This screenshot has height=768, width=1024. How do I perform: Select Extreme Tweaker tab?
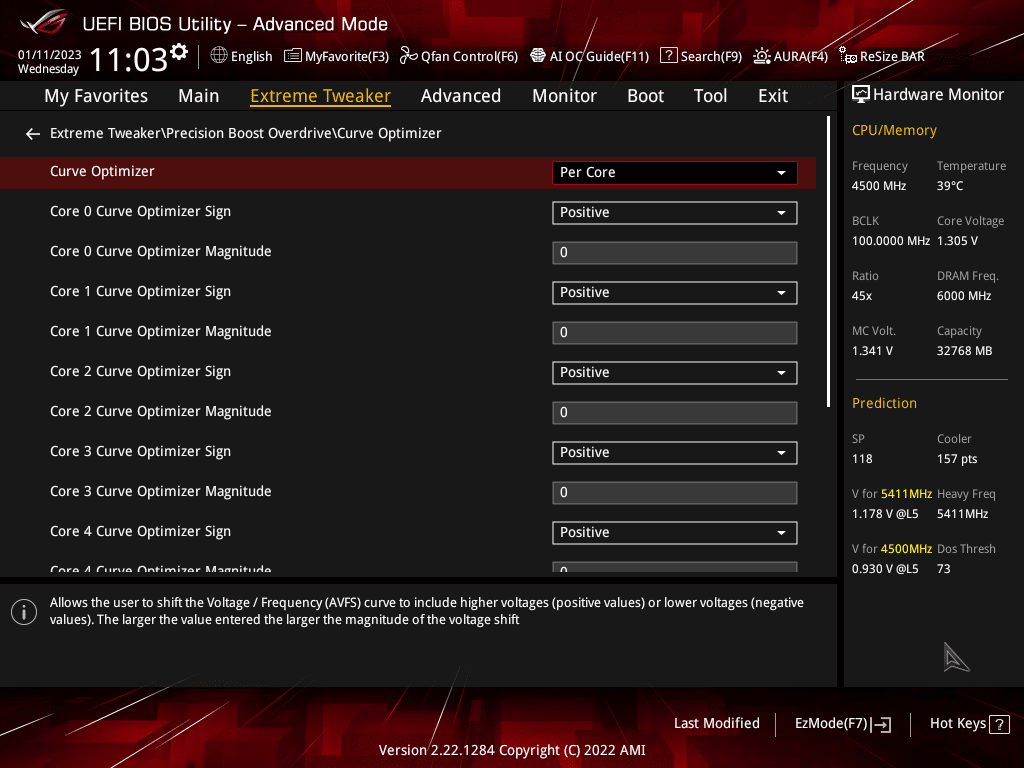click(321, 96)
